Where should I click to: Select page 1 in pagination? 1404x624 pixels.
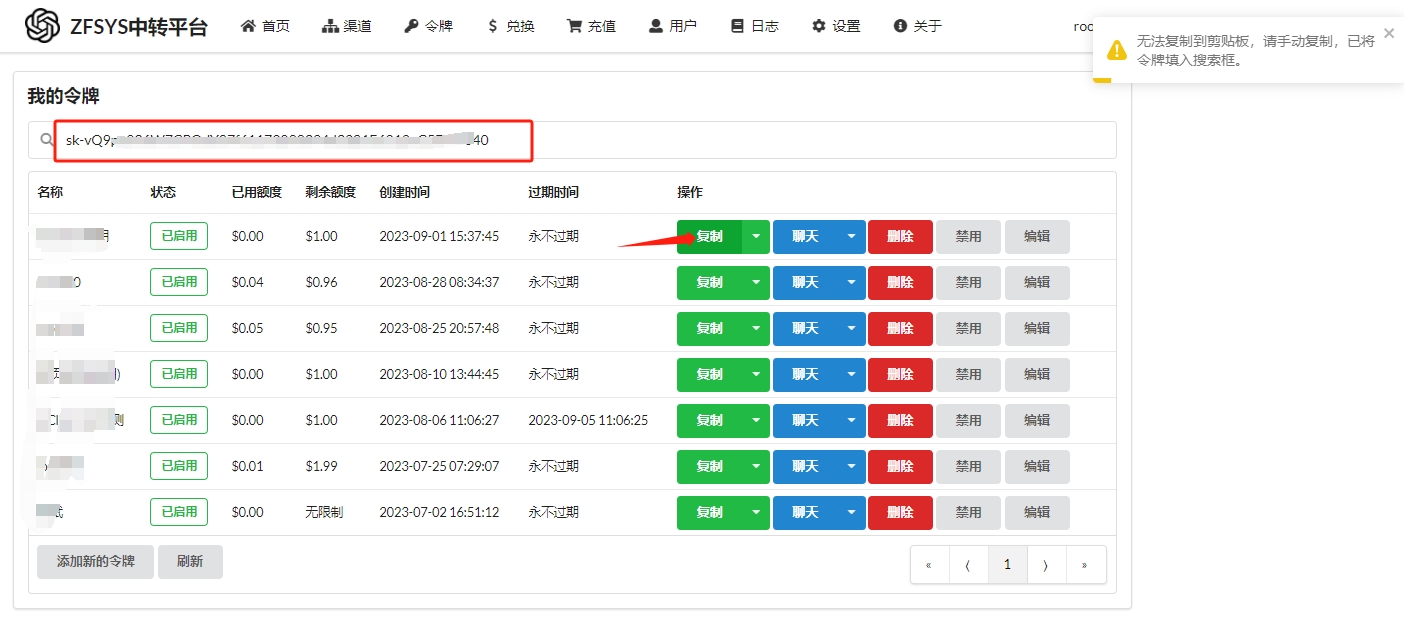[x=1007, y=565]
